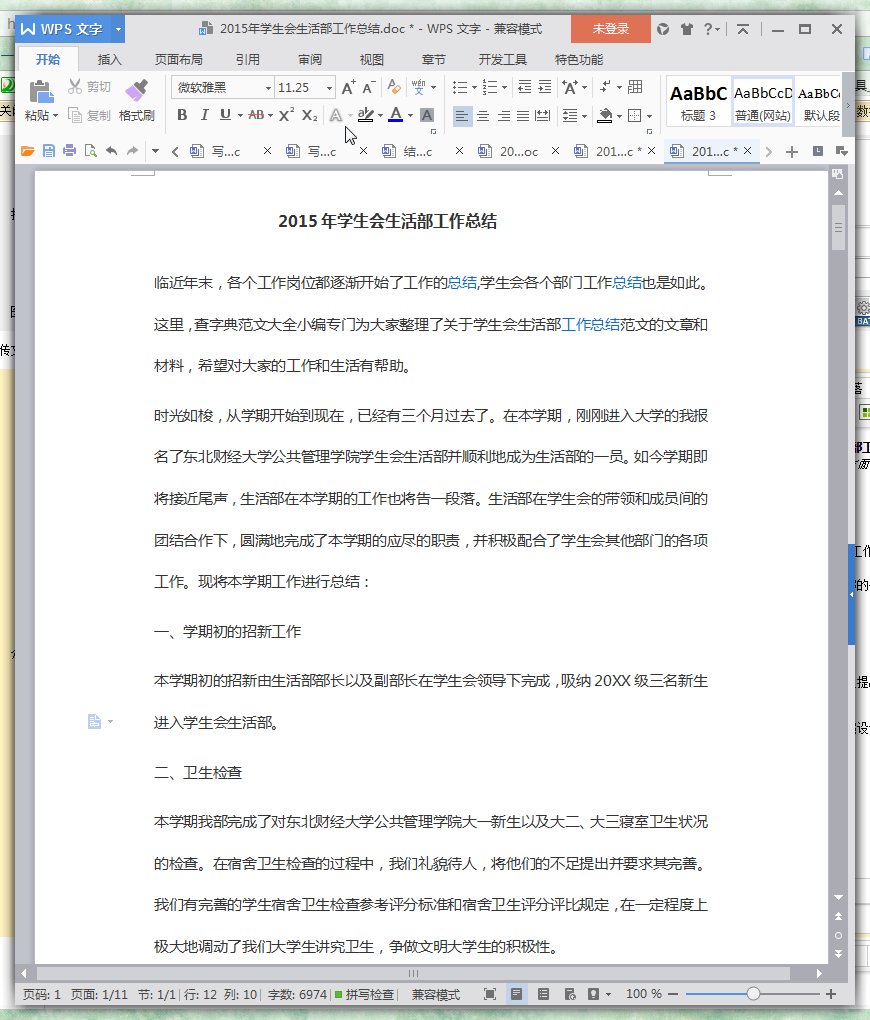The image size is (870, 1020).
Task: Open the 插入 ribbon tab
Action: 109,60
